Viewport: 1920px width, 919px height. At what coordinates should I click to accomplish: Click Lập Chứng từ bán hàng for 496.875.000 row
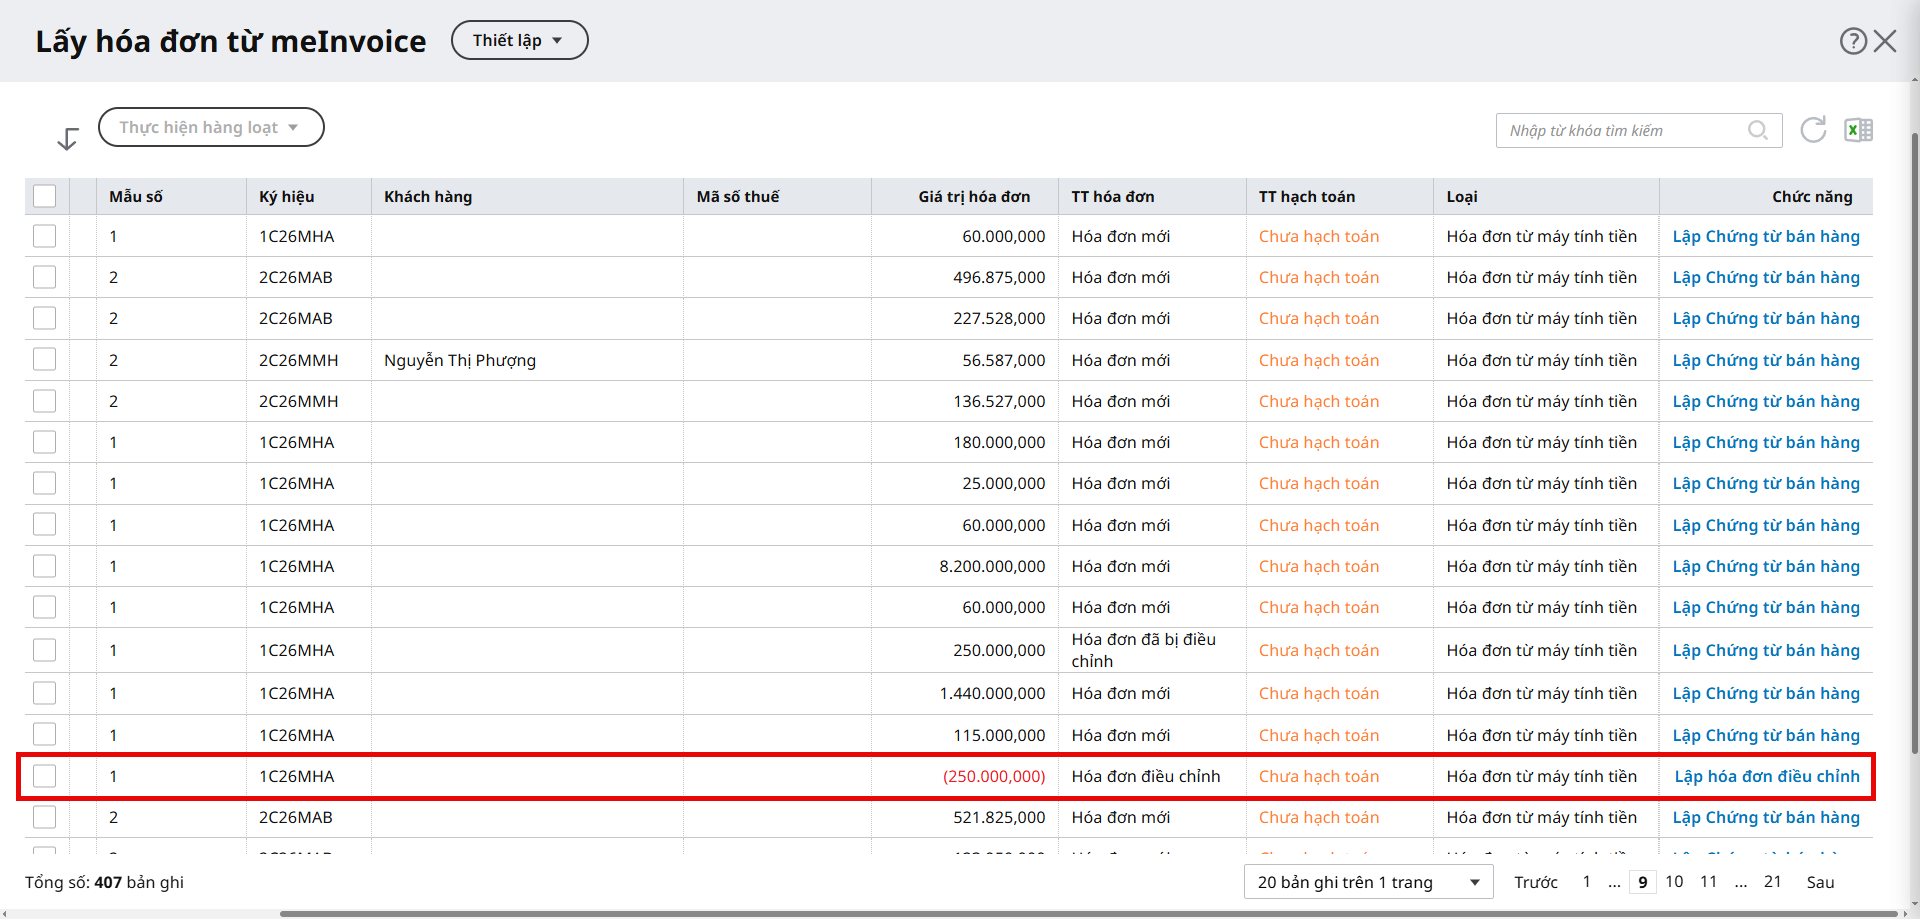click(x=1766, y=277)
